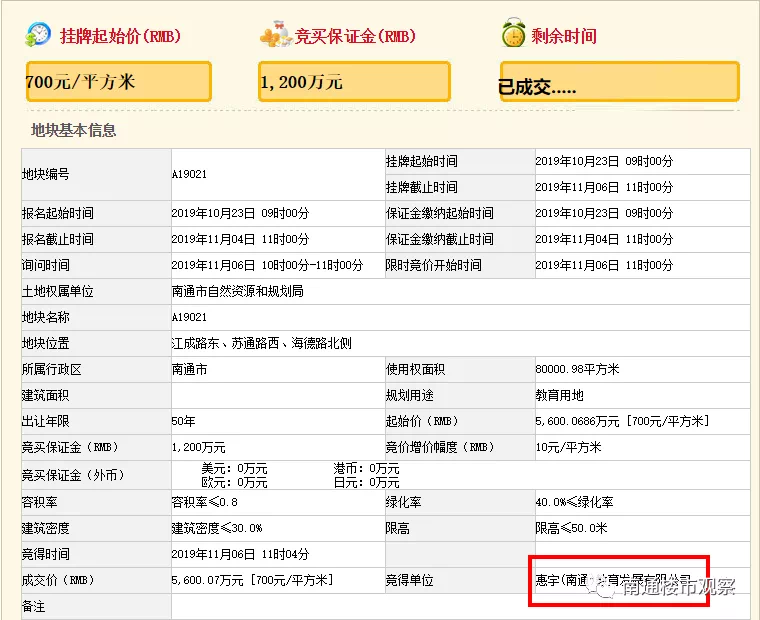Click the 教育用地 planned use value
The image size is (760, 620).
(560, 395)
